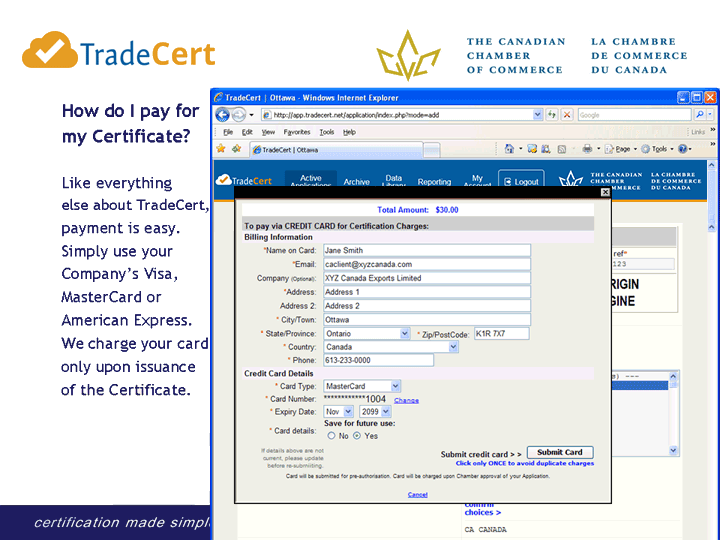
Task: Open the Archive nav tab
Action: pyautogui.click(x=356, y=181)
